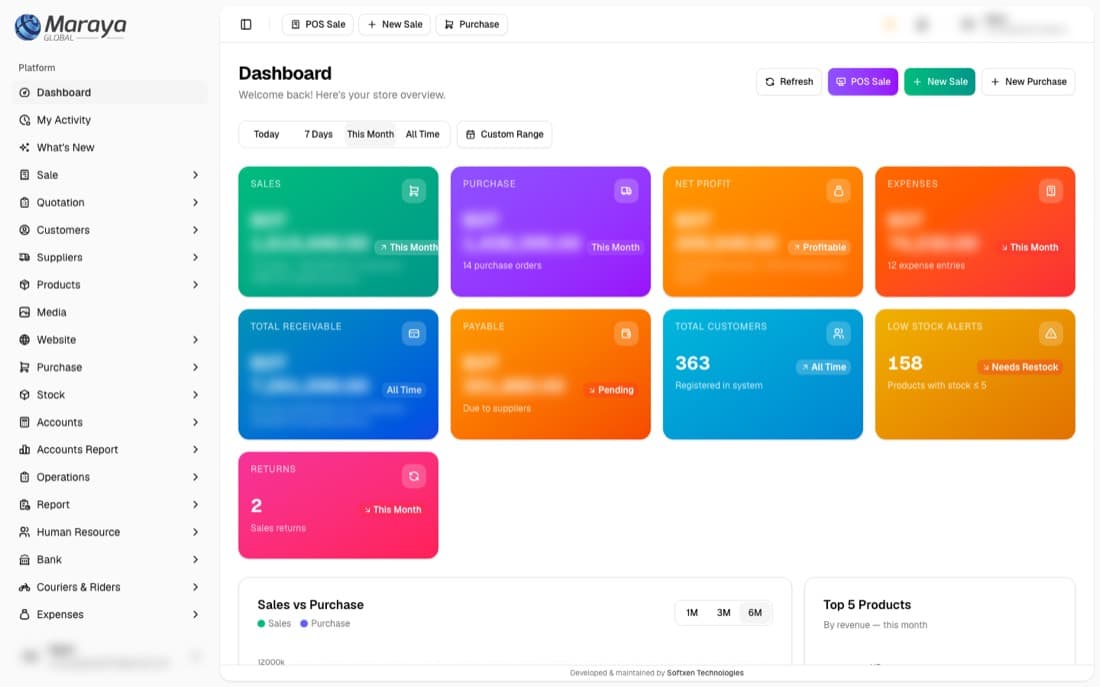
Task: Click the Couriers & Riders bike icon
Action: coord(25,587)
